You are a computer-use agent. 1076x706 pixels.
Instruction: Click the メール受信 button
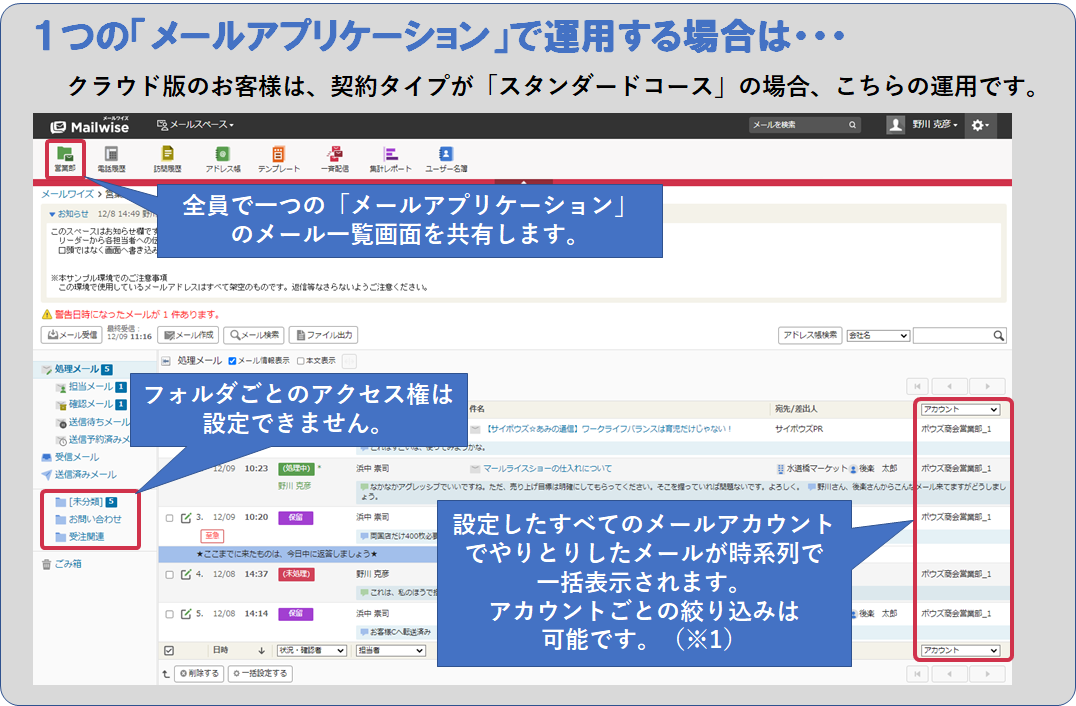click(x=71, y=336)
